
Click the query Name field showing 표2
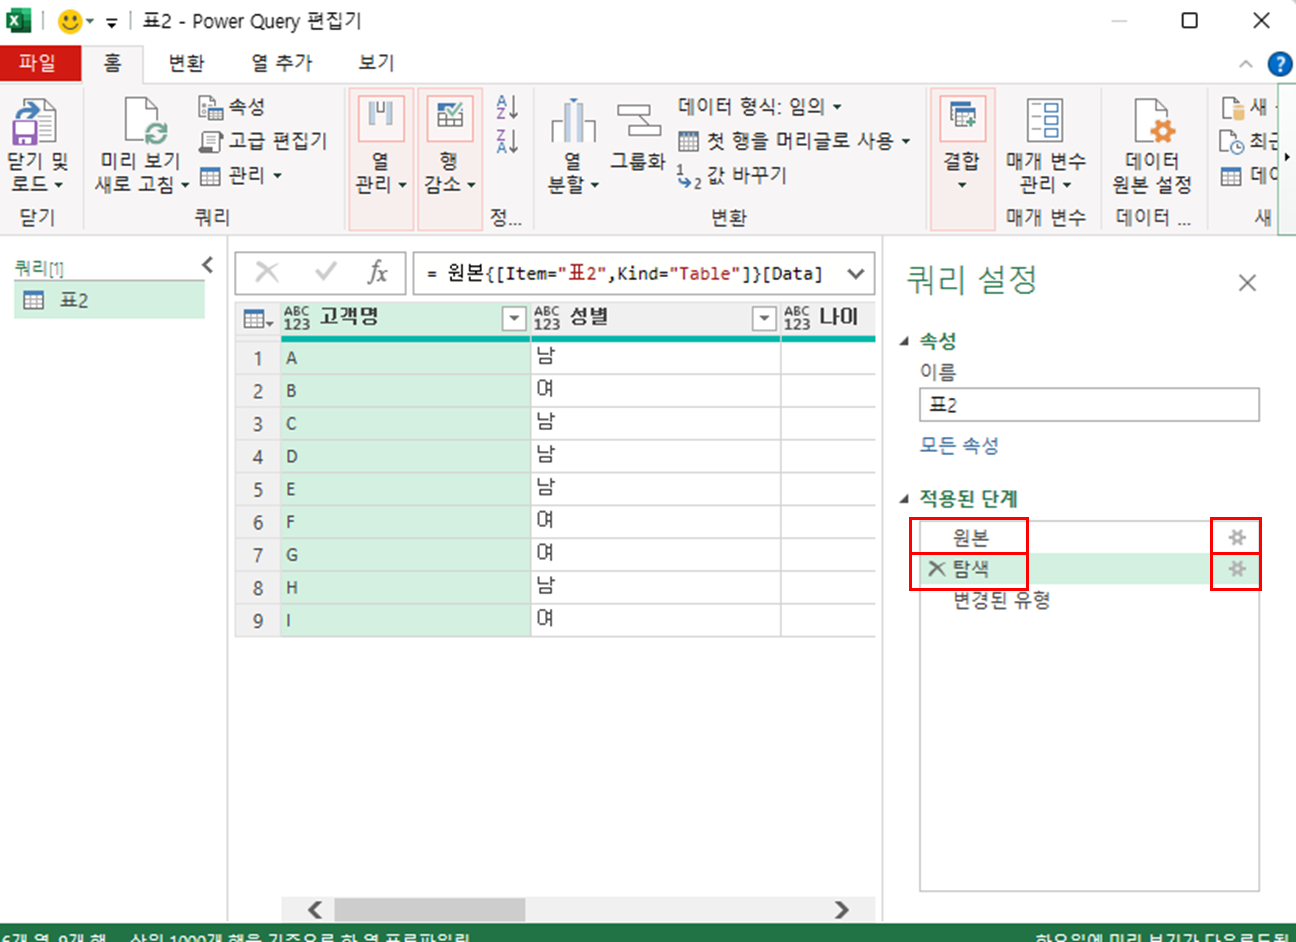1089,405
